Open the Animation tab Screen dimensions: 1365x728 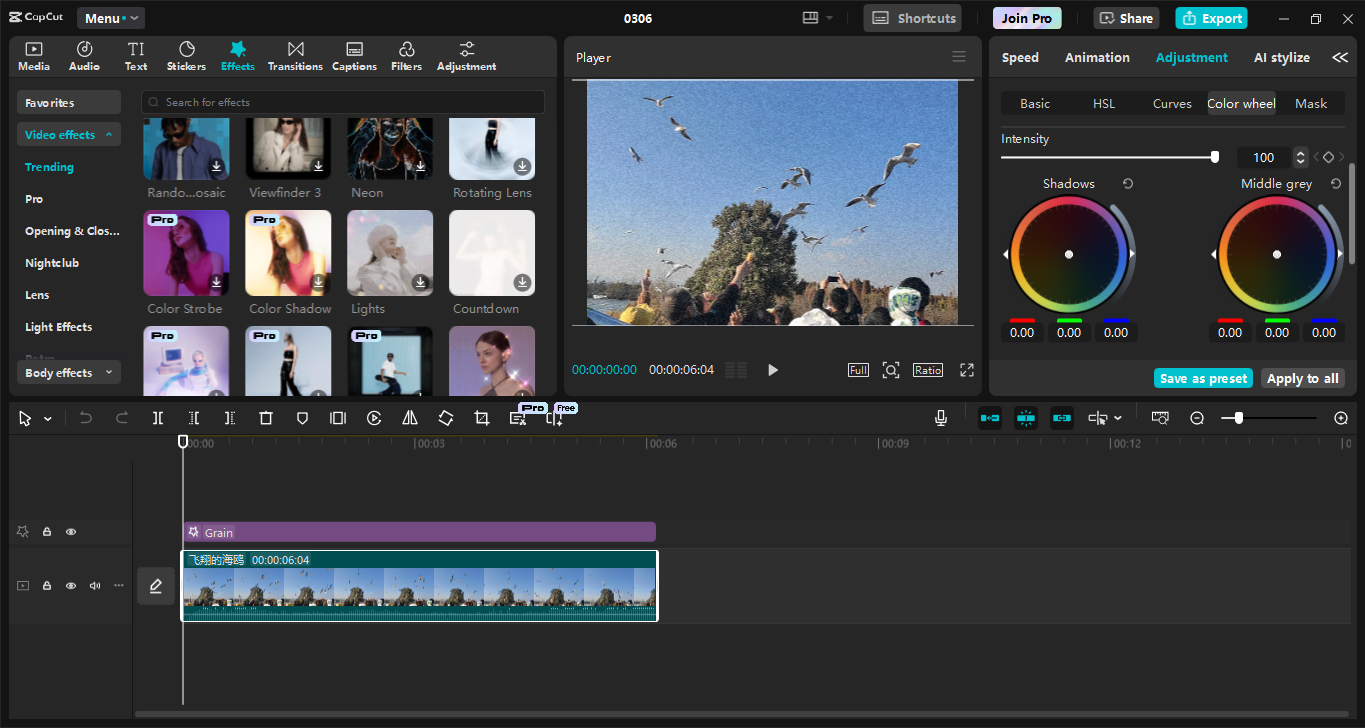[1097, 58]
